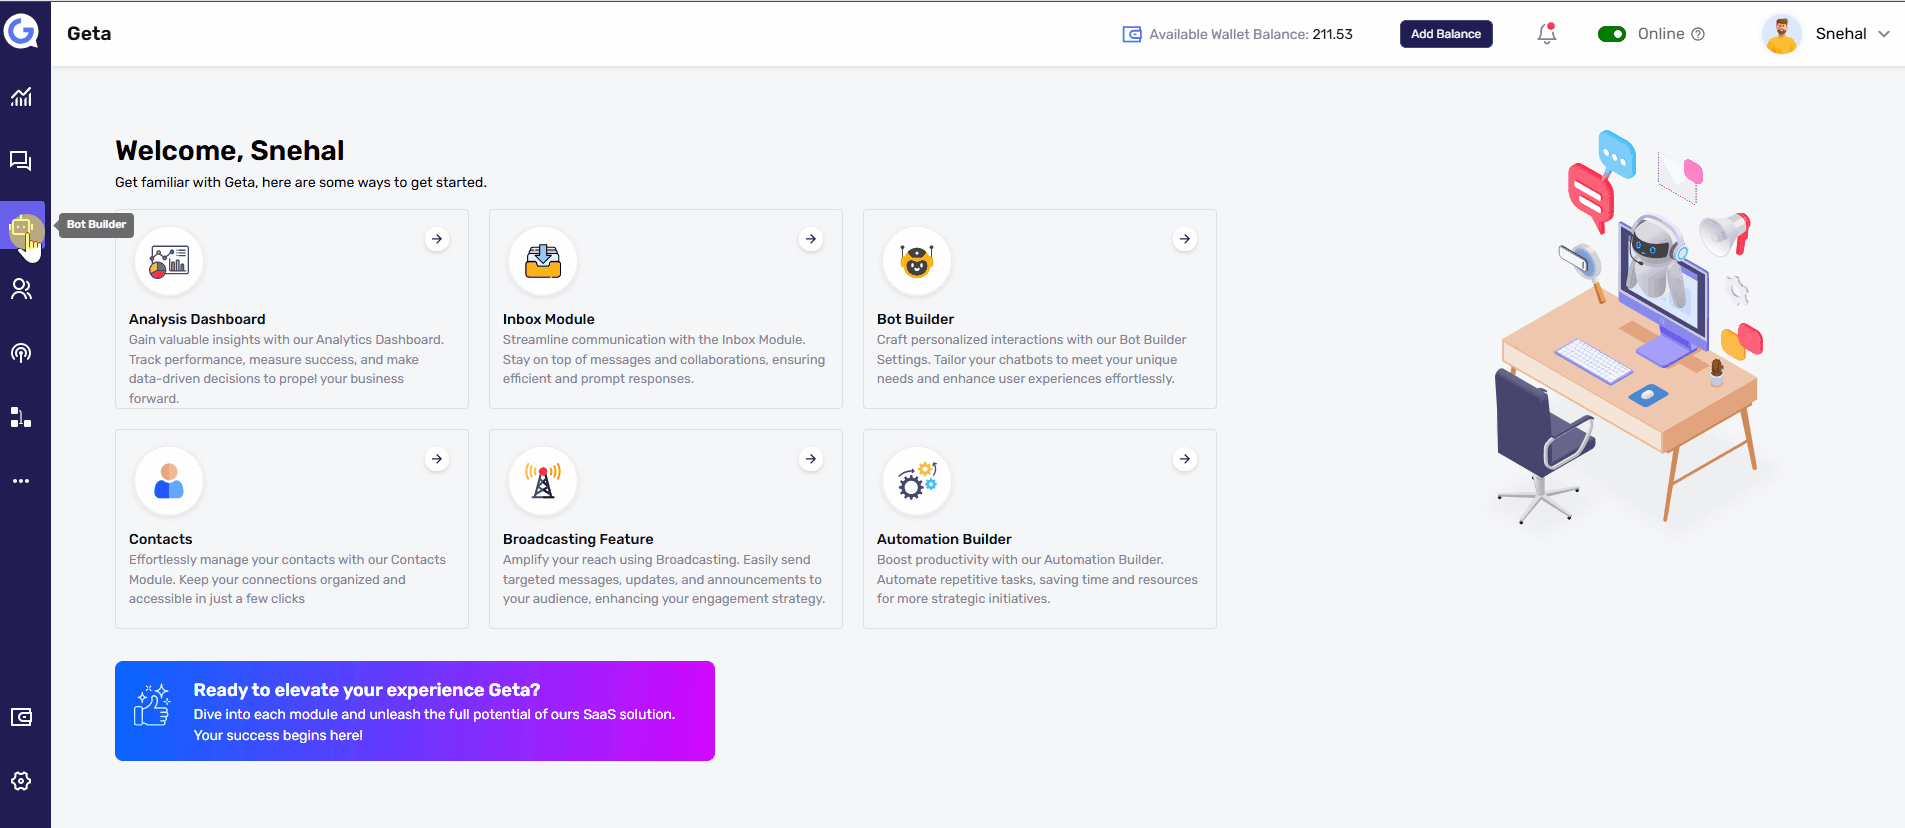Image resolution: width=1905 pixels, height=828 pixels.
Task: Click the Online help question mark icon
Action: pos(1698,34)
